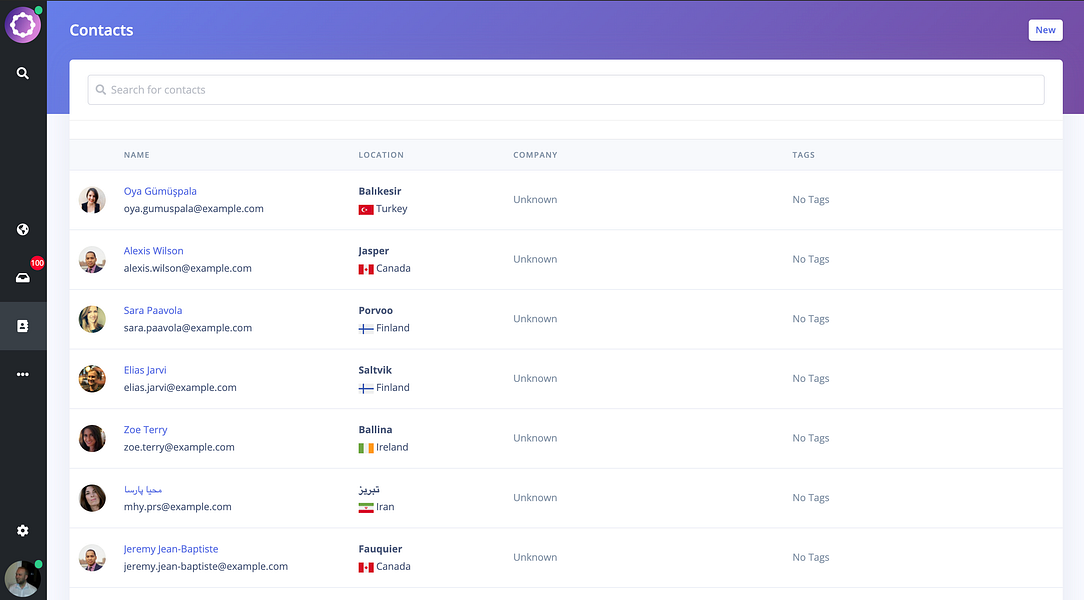Screen dimensions: 1084x600
Task: Open contact Sara Paavola
Action: click(x=153, y=310)
